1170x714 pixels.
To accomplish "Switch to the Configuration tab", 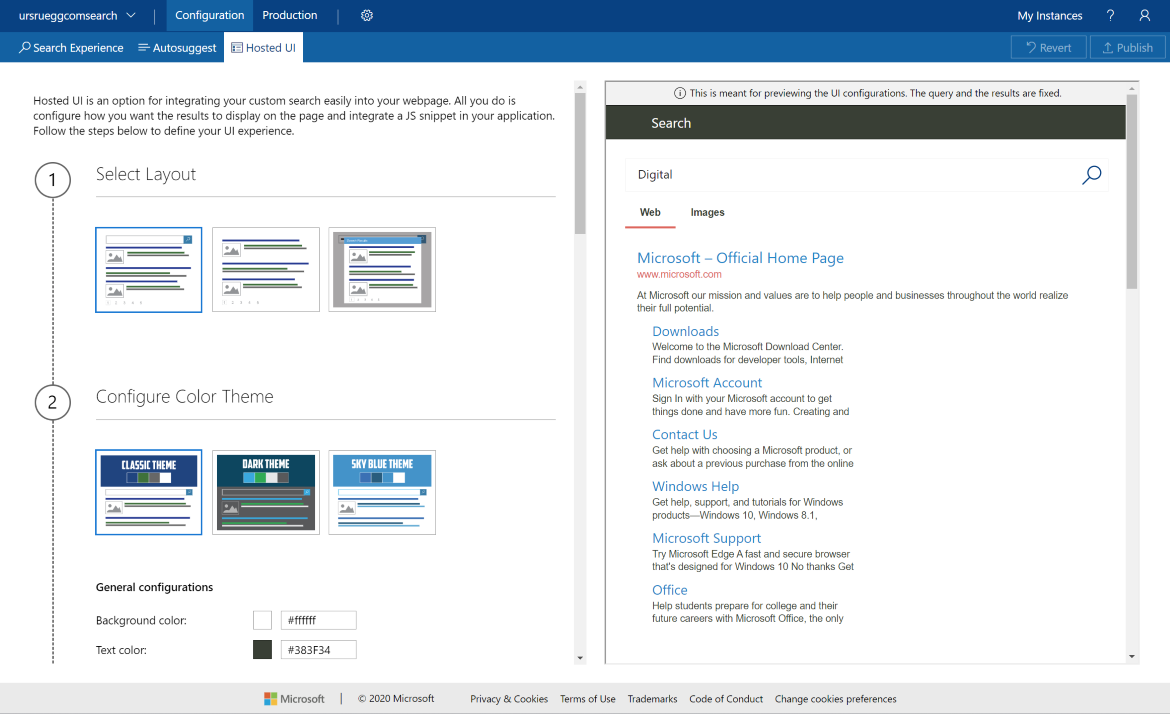I will pos(210,15).
